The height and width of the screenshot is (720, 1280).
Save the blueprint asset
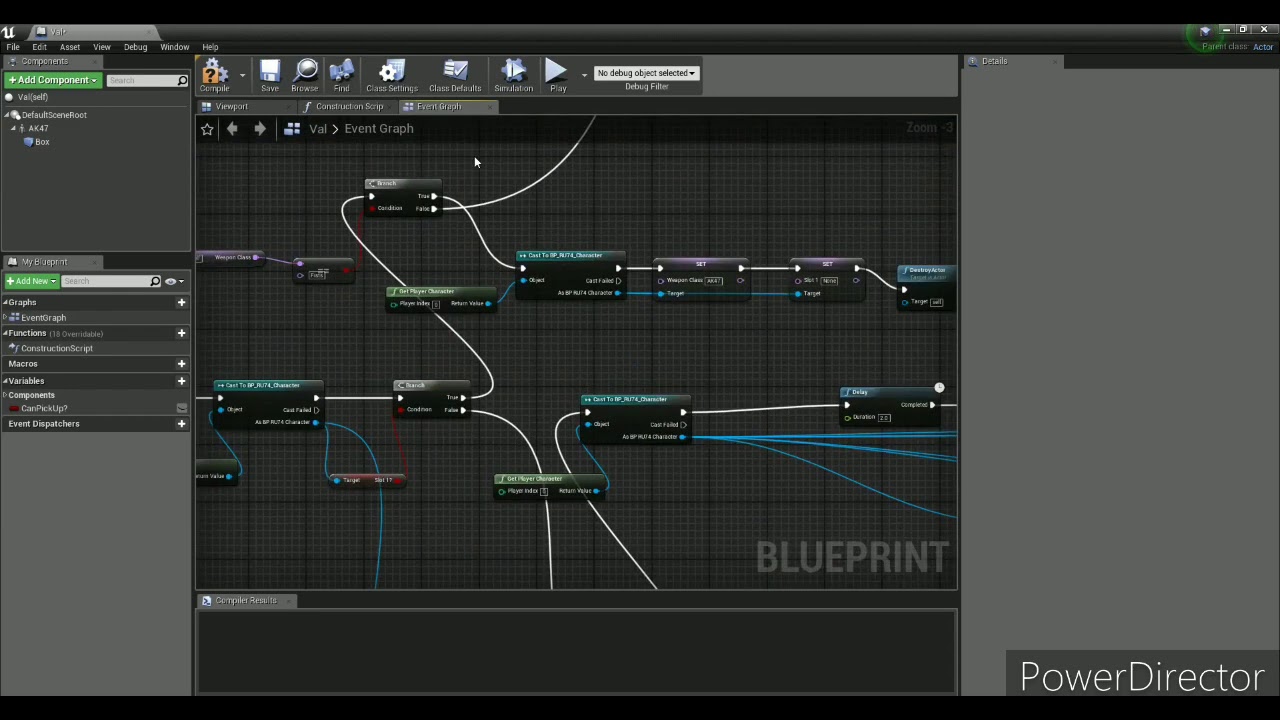pos(270,75)
